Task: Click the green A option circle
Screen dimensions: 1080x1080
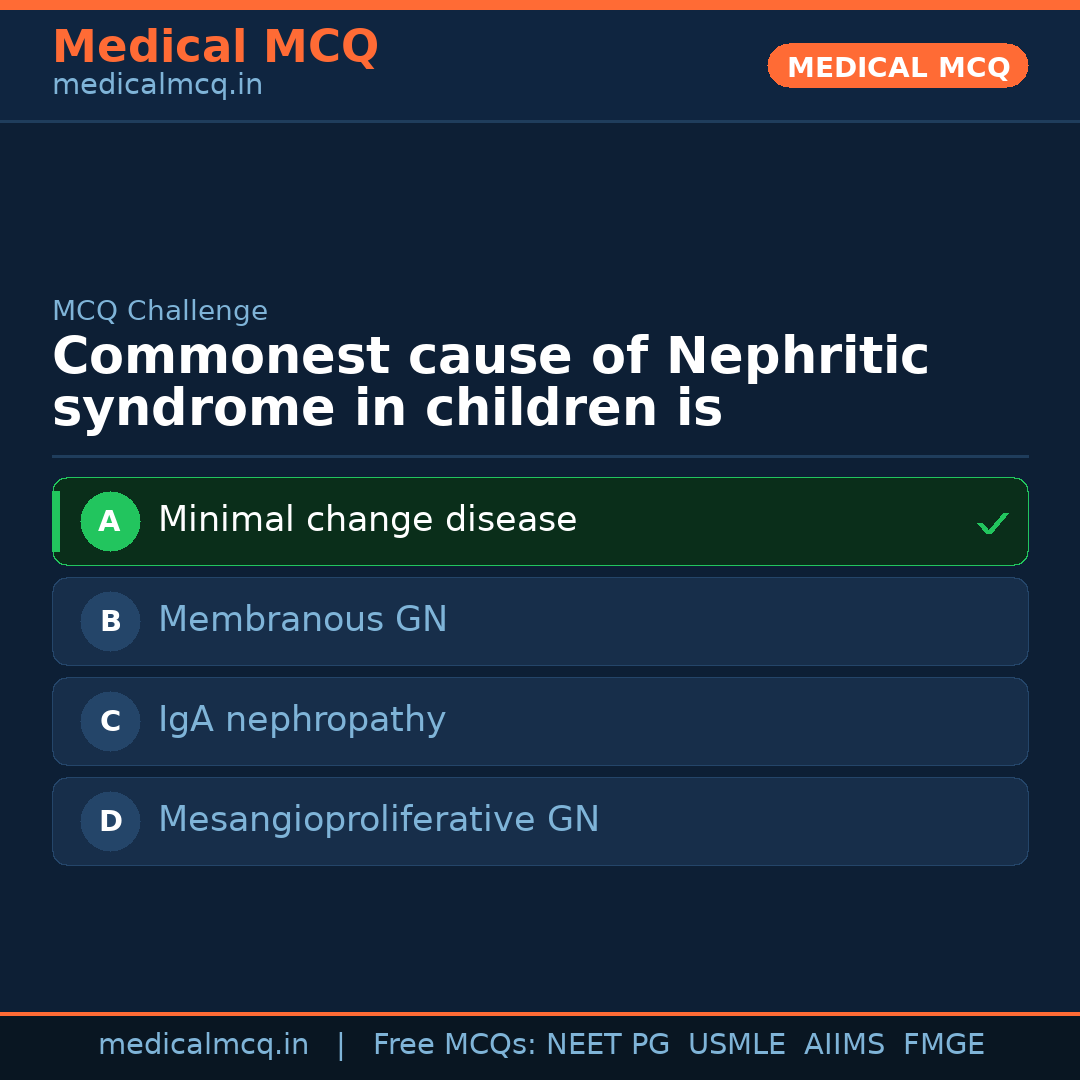Action: click(110, 521)
